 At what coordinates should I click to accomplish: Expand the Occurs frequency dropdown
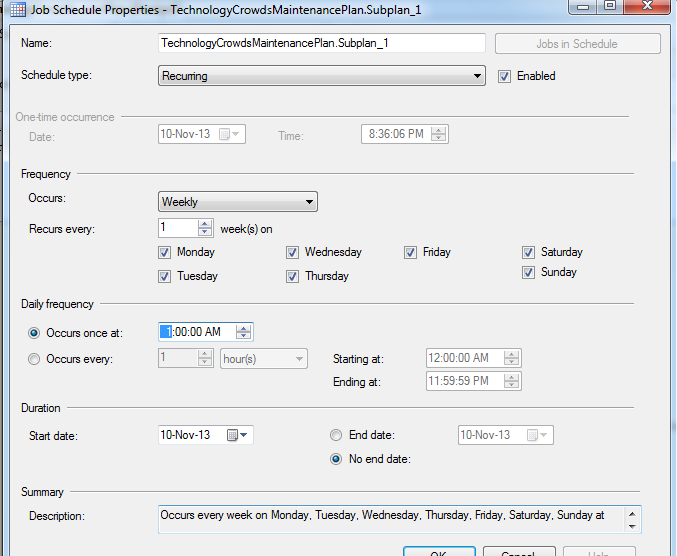point(238,202)
